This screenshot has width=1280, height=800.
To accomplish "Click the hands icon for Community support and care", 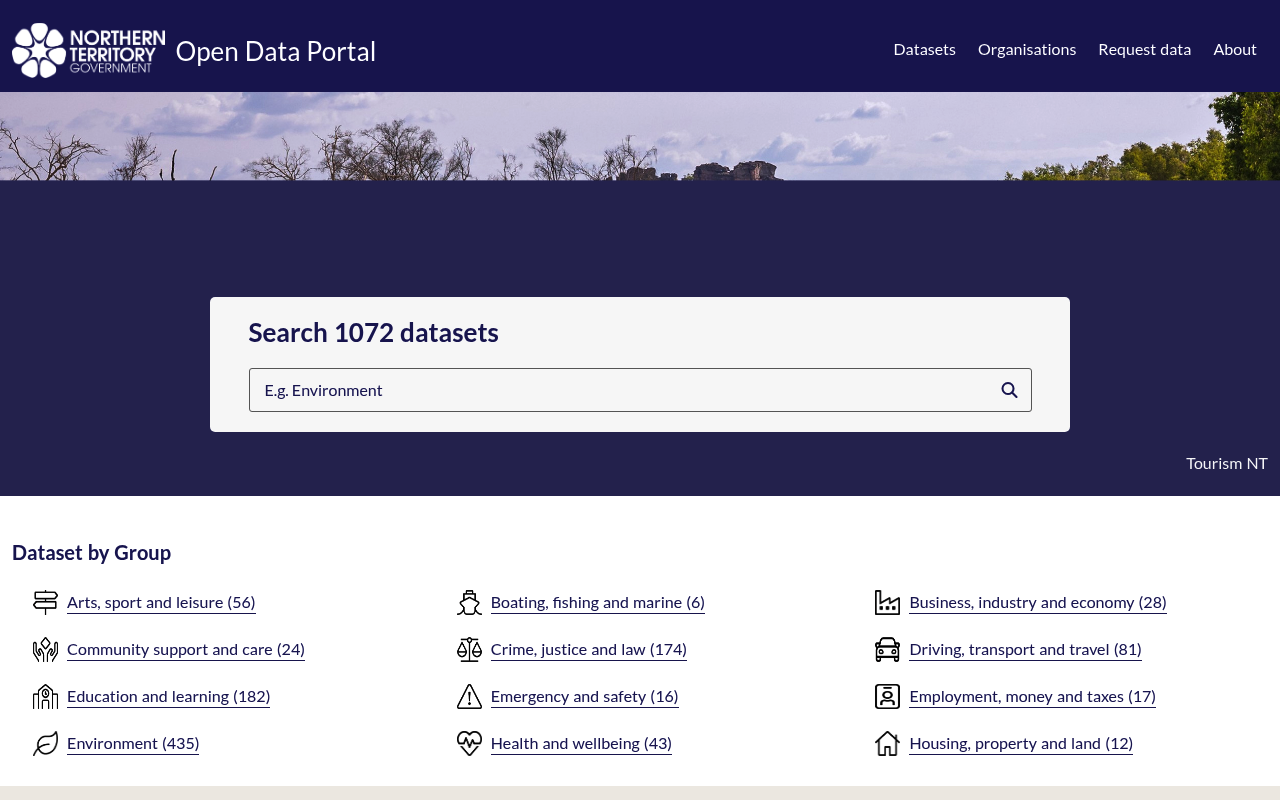I will pos(46,649).
